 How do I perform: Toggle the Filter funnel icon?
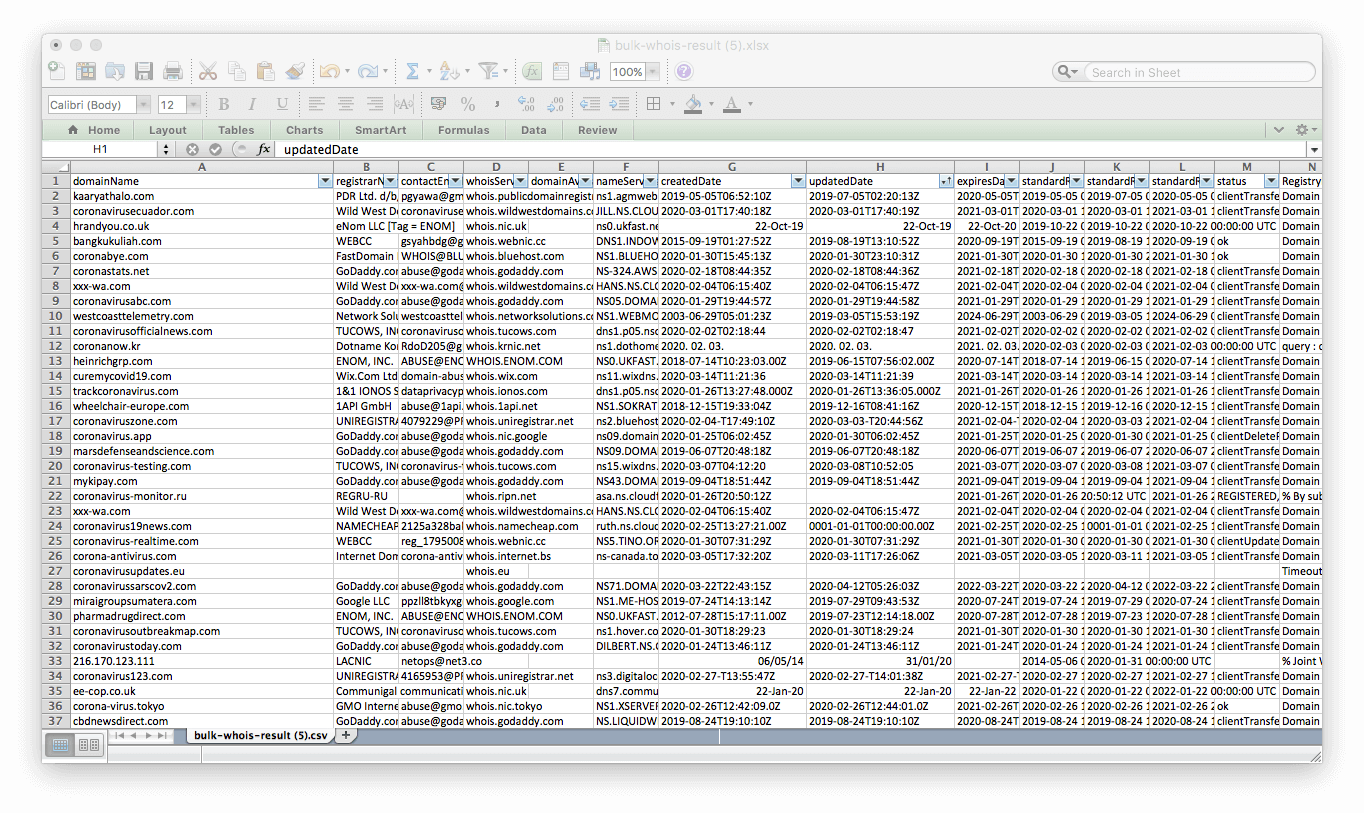488,71
